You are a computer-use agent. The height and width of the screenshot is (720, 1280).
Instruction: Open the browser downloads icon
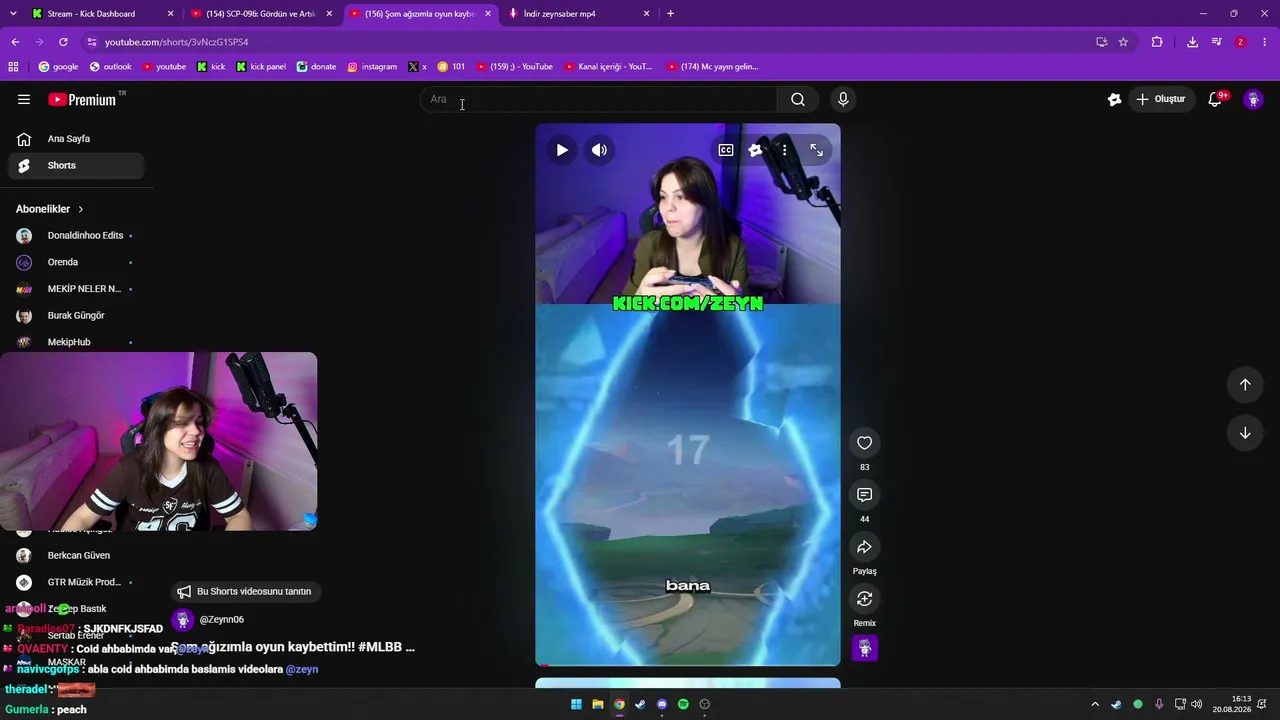(x=1192, y=42)
